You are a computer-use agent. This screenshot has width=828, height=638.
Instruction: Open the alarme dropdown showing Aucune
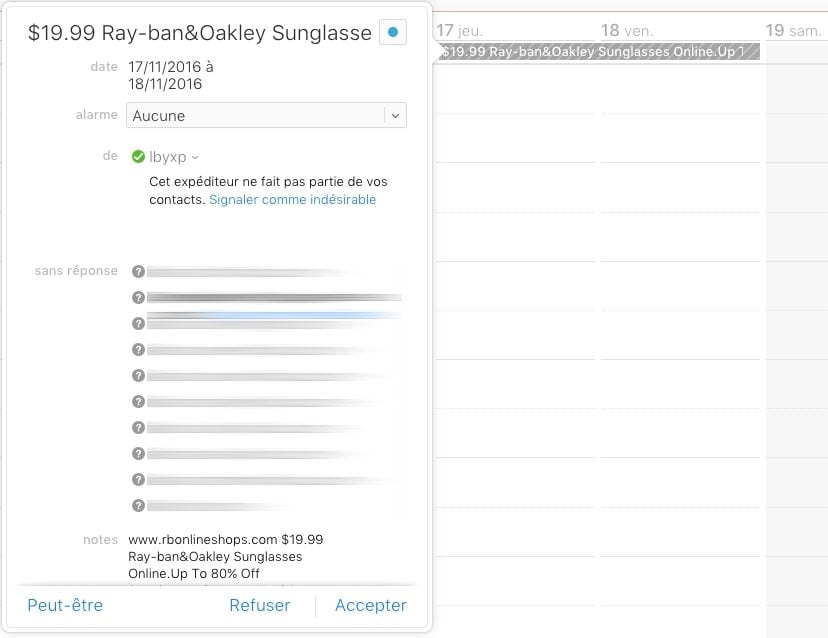click(266, 115)
